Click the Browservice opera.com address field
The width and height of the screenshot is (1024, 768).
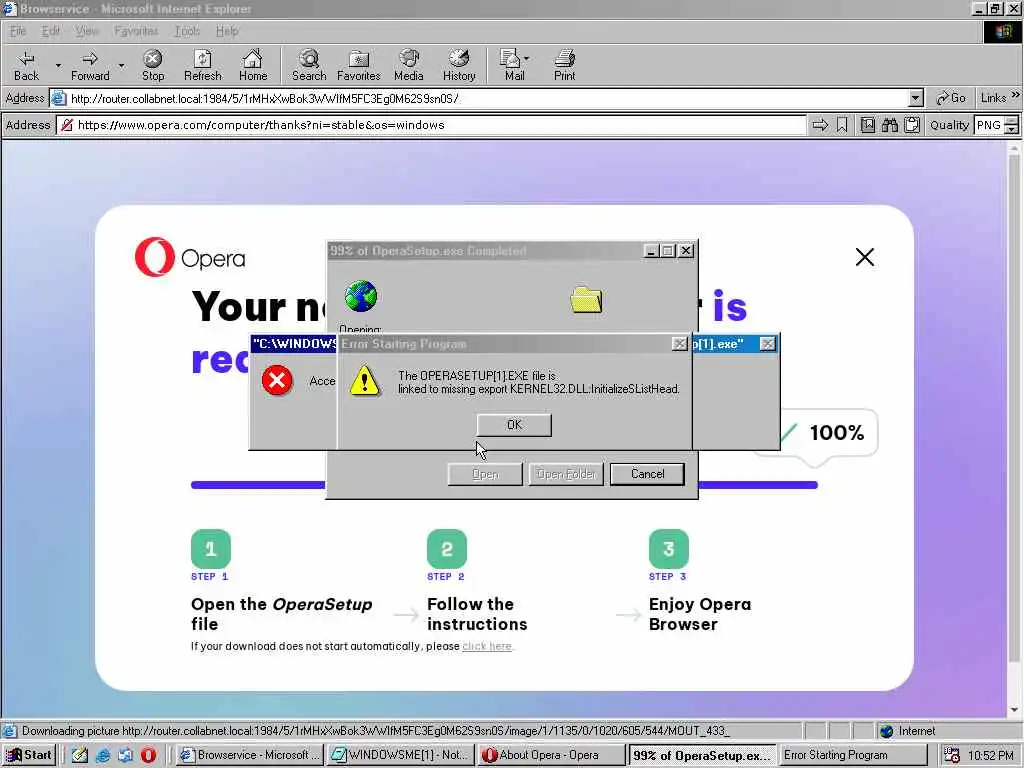431,125
